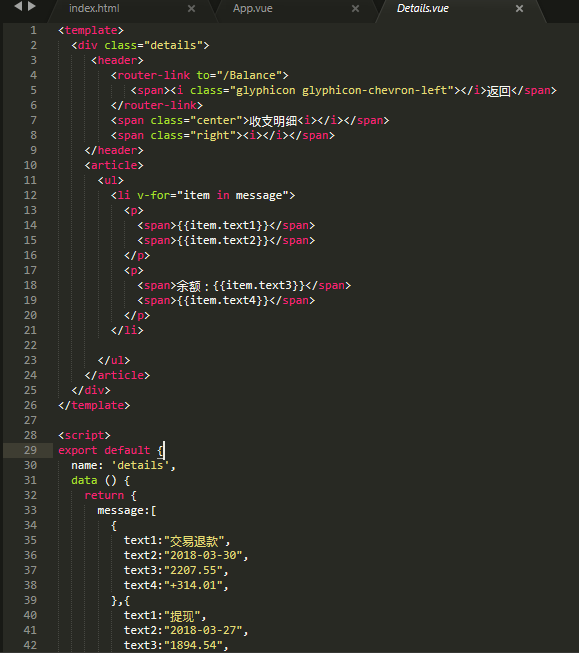Click line number 42 in the gutter
579x653 pixels.
[30, 645]
